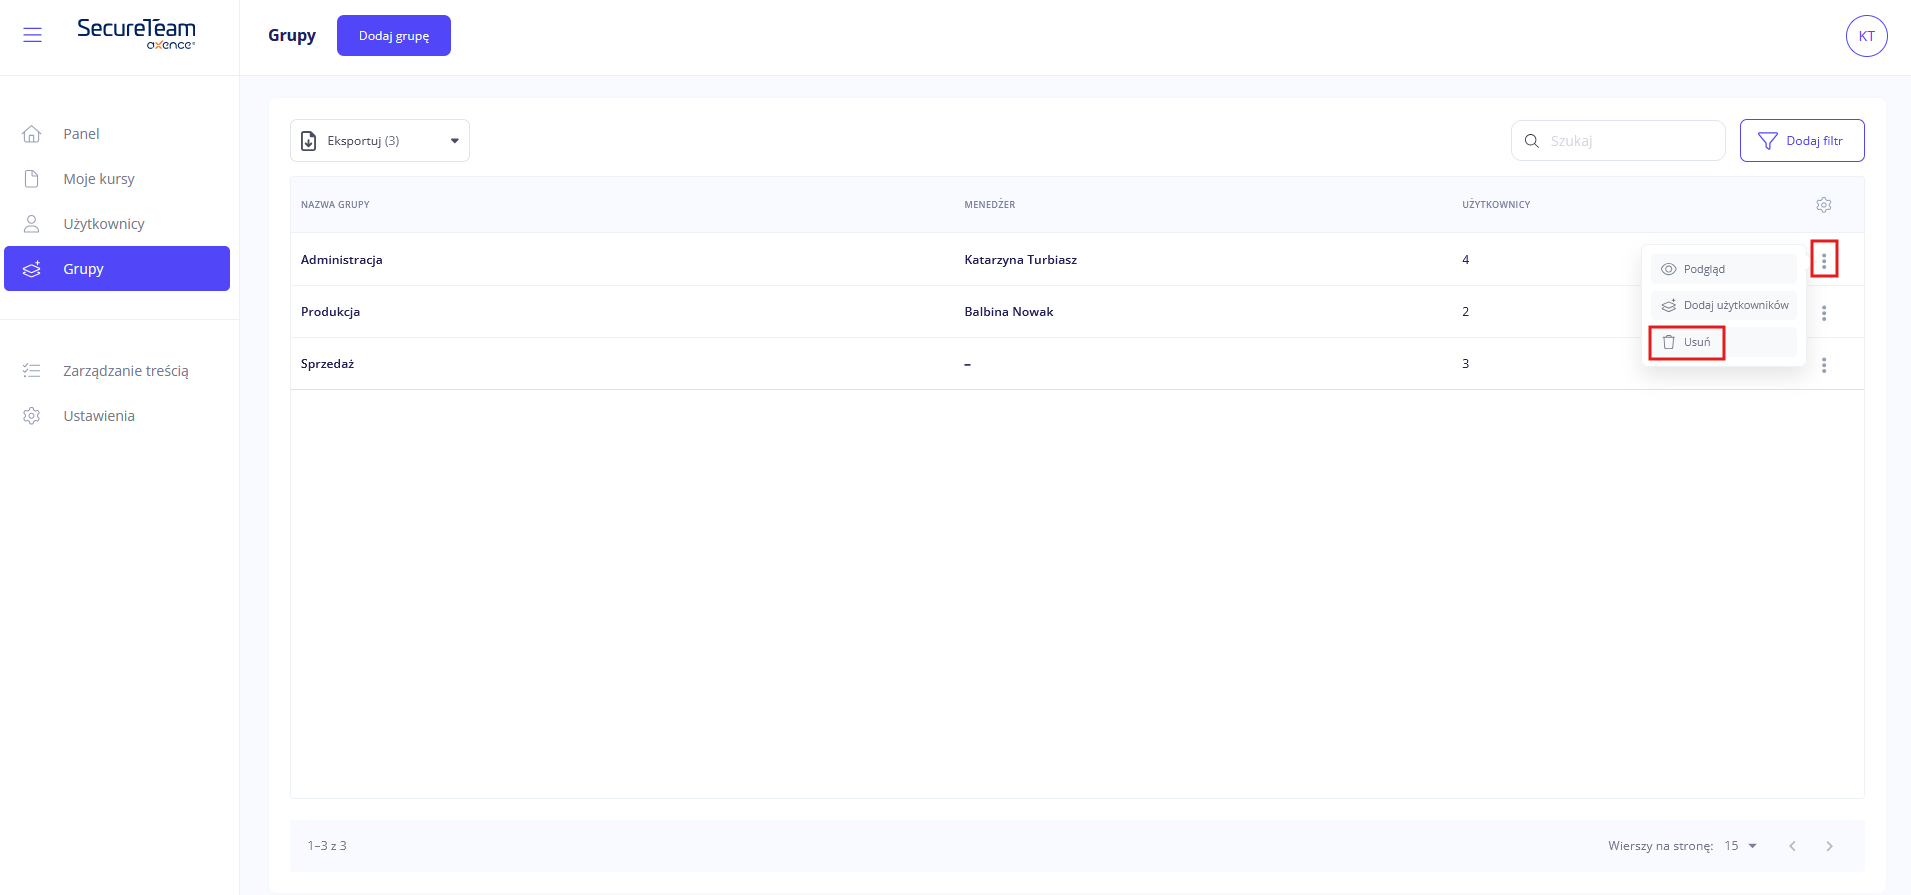
Task: Click the Dodaj filtr button
Action: 1801,141
